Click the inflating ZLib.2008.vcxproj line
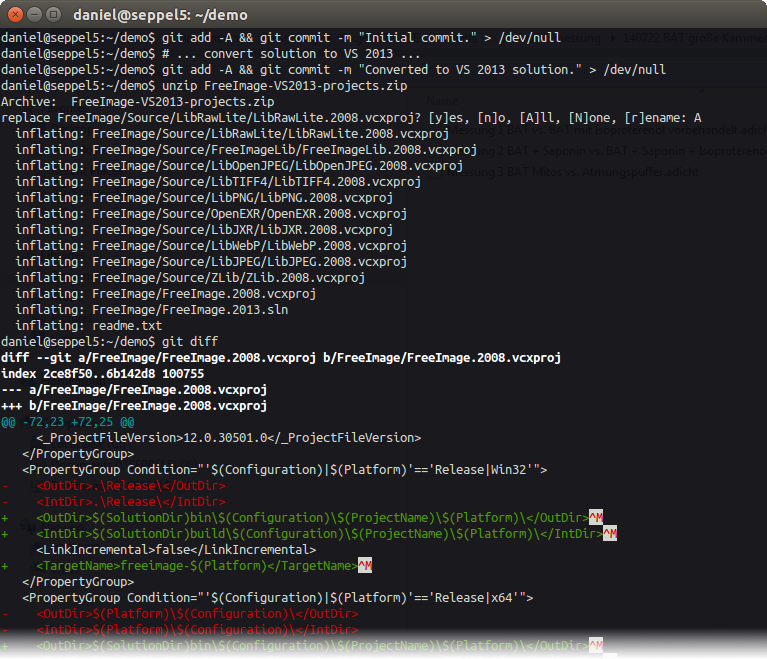The height and width of the screenshot is (659, 767). [190, 277]
